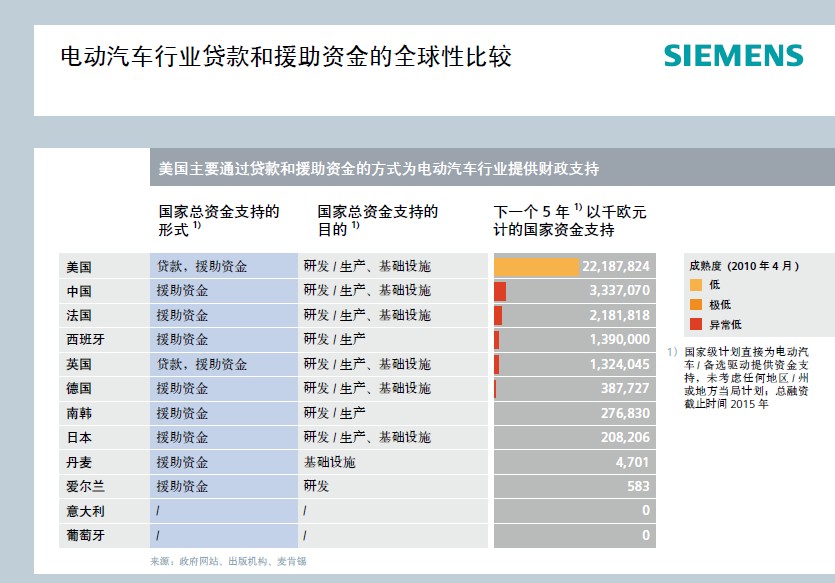835x583 pixels.
Task: Click the value 3,337,070 in 中国 row
Action: [615, 291]
